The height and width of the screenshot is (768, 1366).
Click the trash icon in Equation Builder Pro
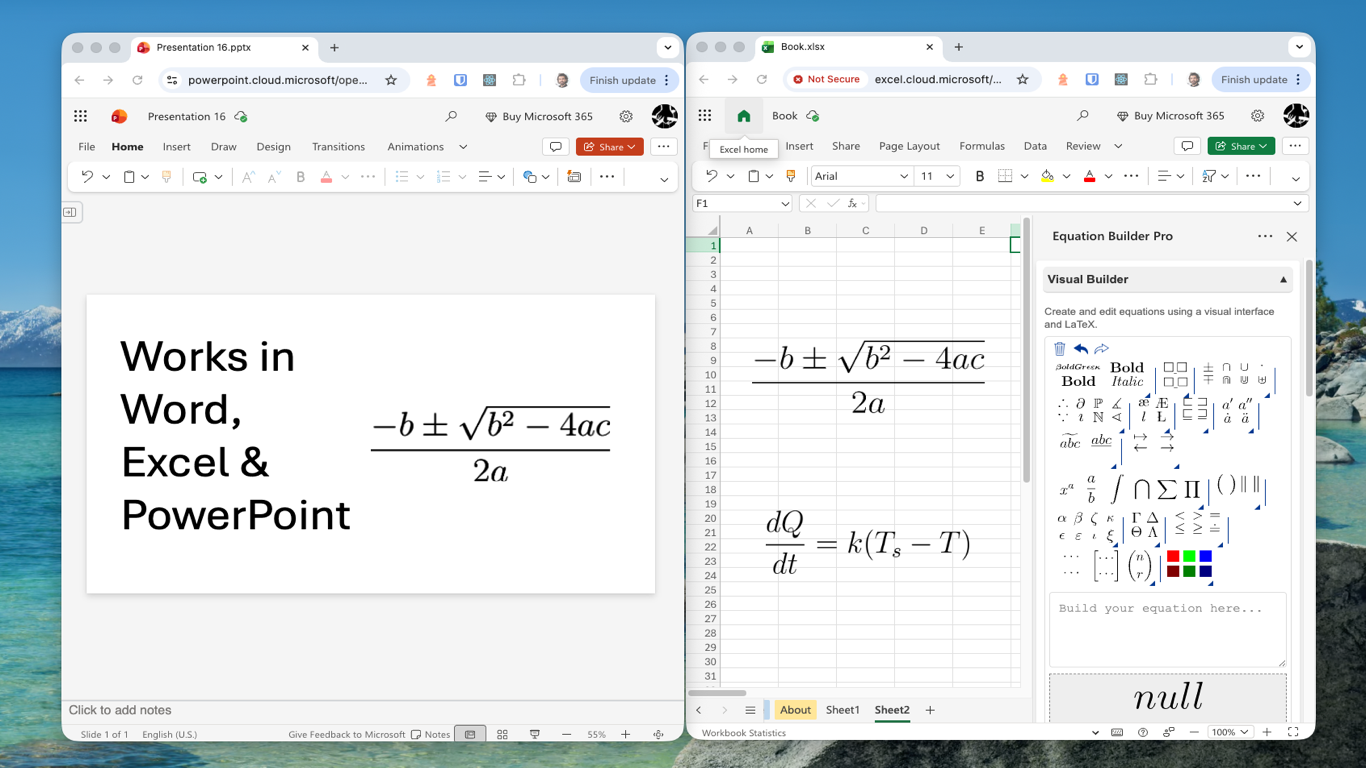pyautogui.click(x=1060, y=348)
